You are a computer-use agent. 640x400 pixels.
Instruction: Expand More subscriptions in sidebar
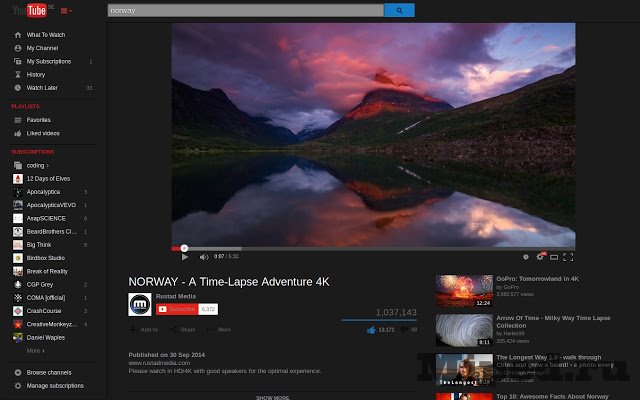click(x=35, y=351)
